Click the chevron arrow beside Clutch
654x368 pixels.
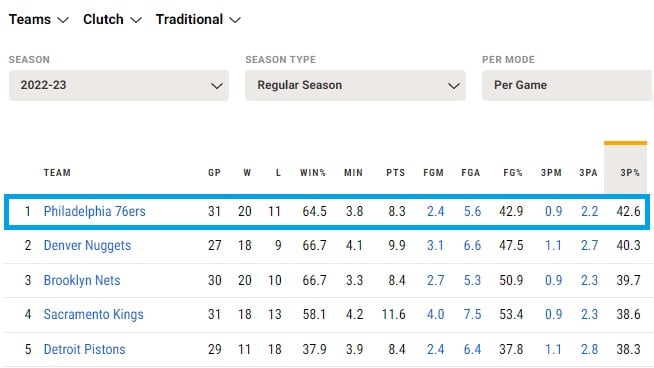tap(136, 20)
